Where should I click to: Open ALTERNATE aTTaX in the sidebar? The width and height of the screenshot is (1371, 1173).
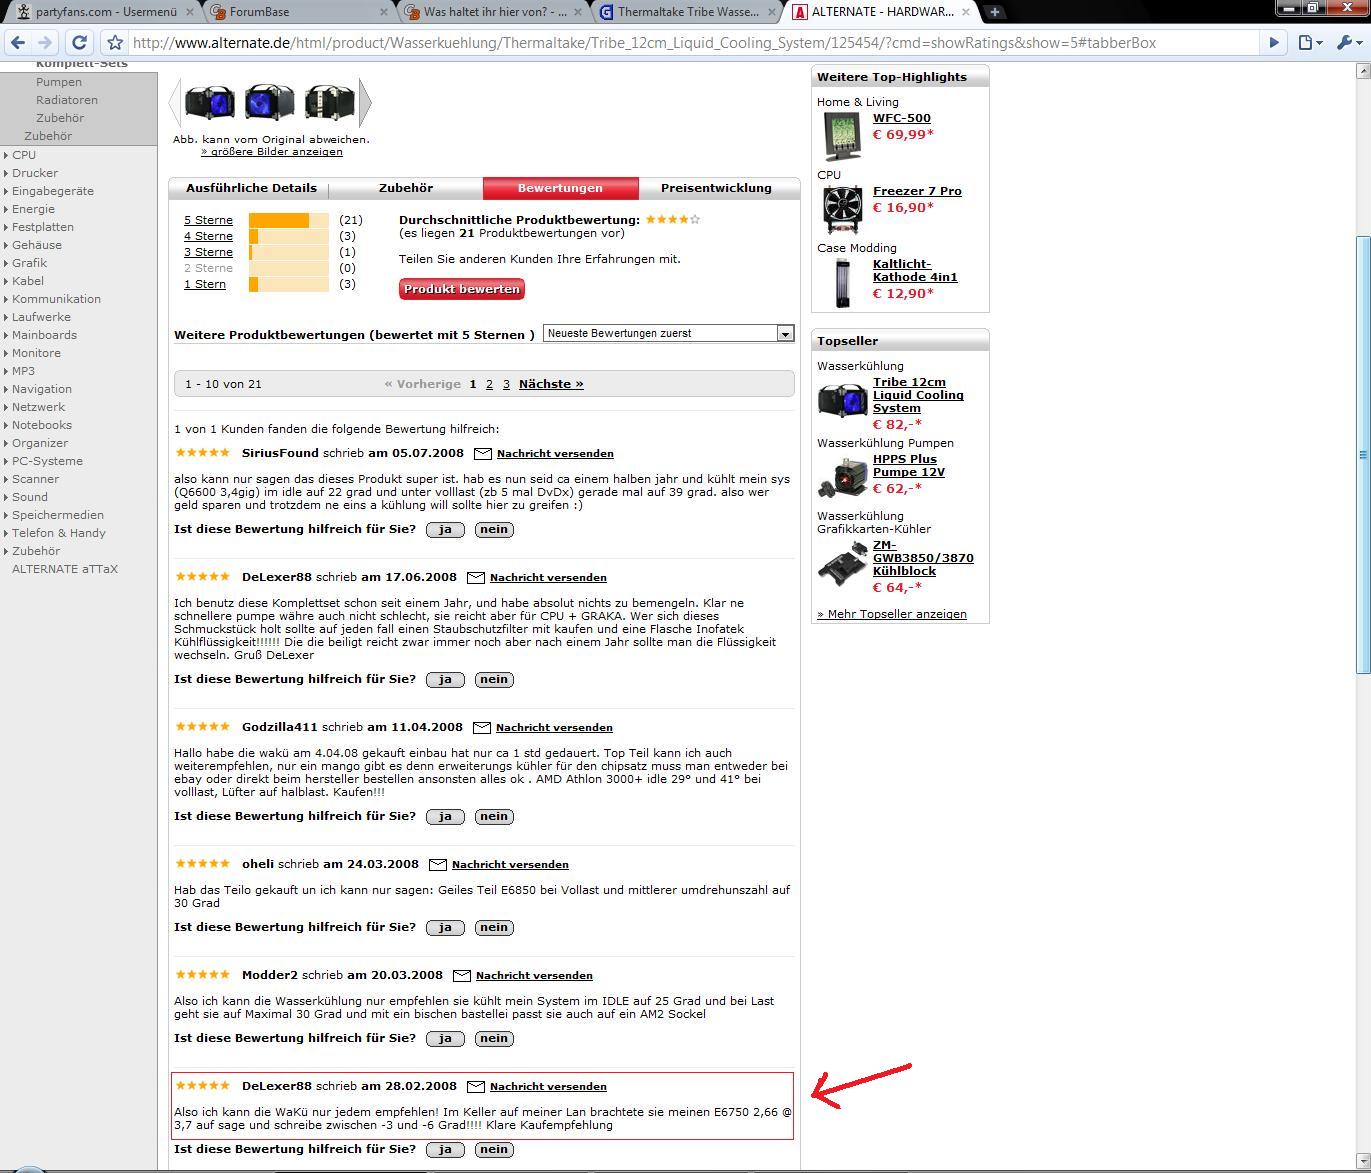click(65, 569)
